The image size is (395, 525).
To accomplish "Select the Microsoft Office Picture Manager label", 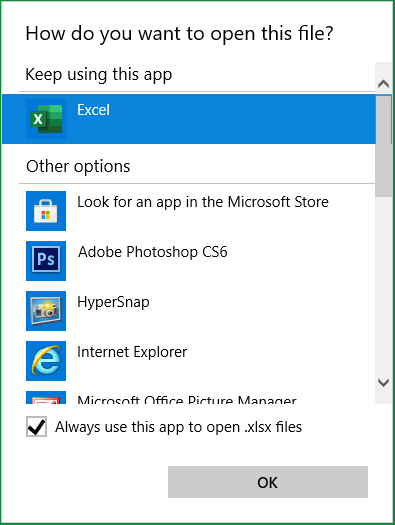I will click(x=187, y=399).
